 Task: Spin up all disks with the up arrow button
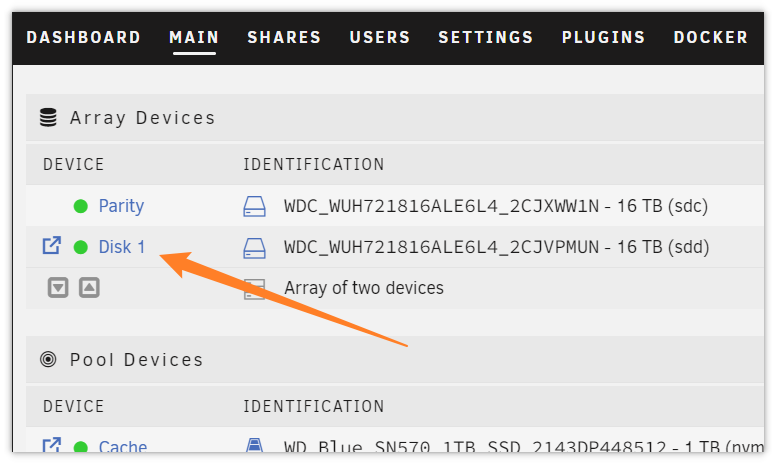89,287
